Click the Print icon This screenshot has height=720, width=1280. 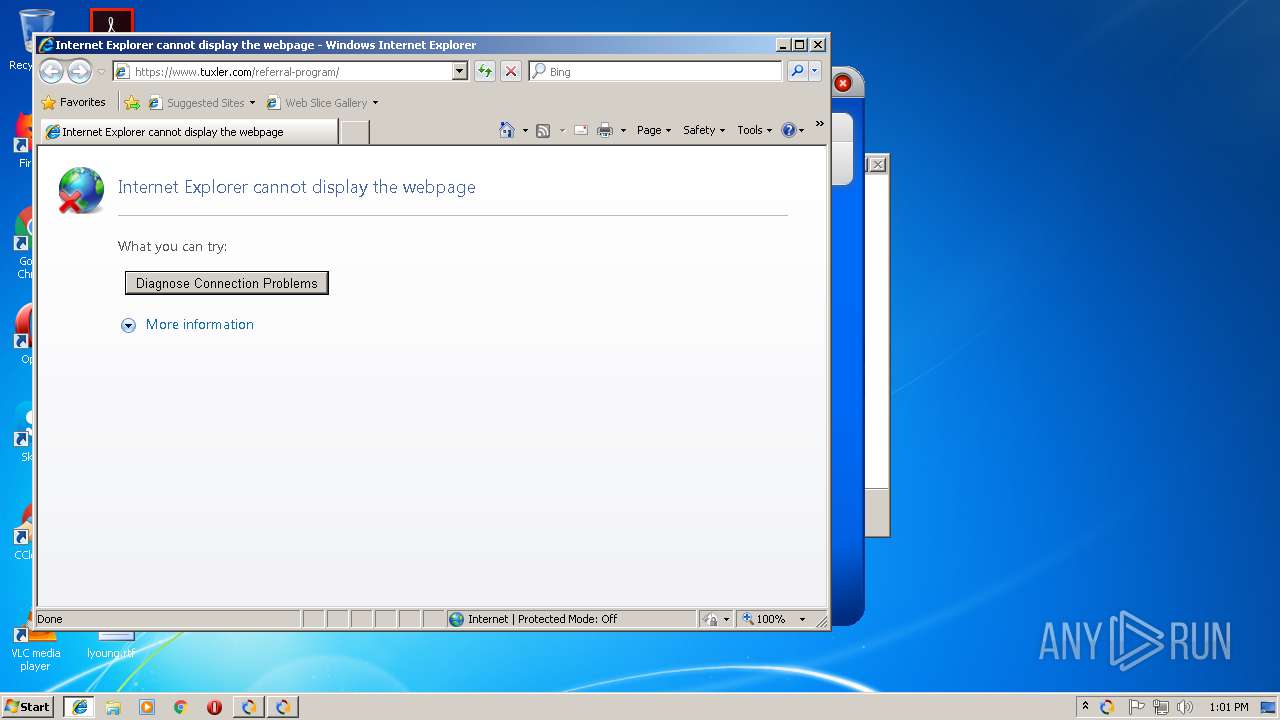605,130
